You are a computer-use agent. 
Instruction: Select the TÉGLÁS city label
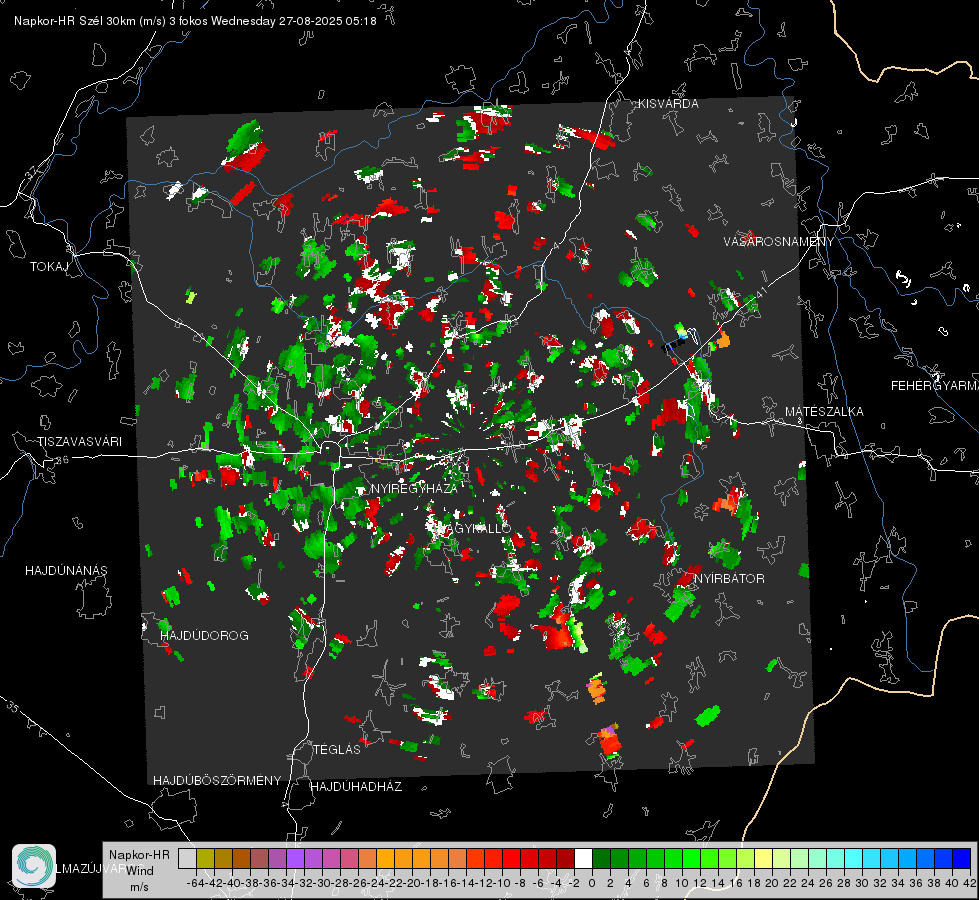pos(337,749)
